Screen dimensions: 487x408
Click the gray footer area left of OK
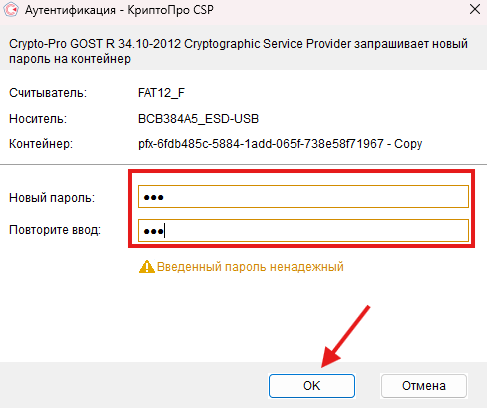(133, 385)
